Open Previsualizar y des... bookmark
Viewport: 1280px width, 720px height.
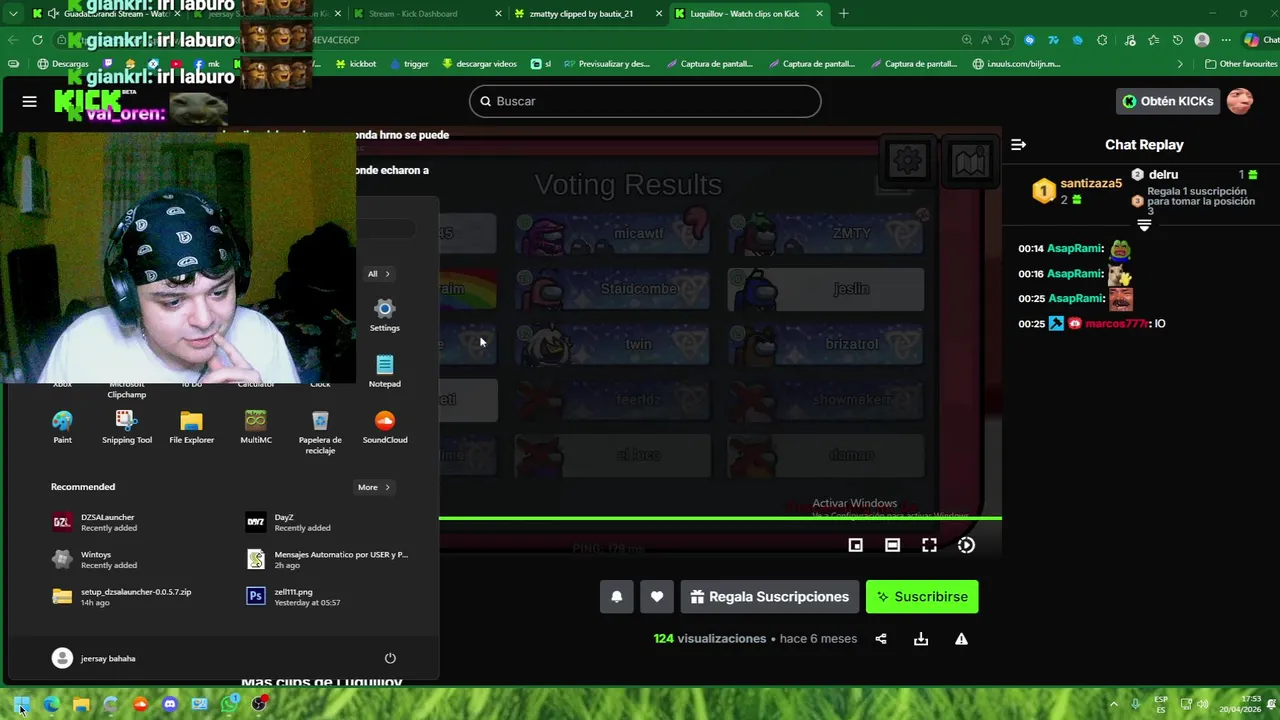tap(607, 64)
